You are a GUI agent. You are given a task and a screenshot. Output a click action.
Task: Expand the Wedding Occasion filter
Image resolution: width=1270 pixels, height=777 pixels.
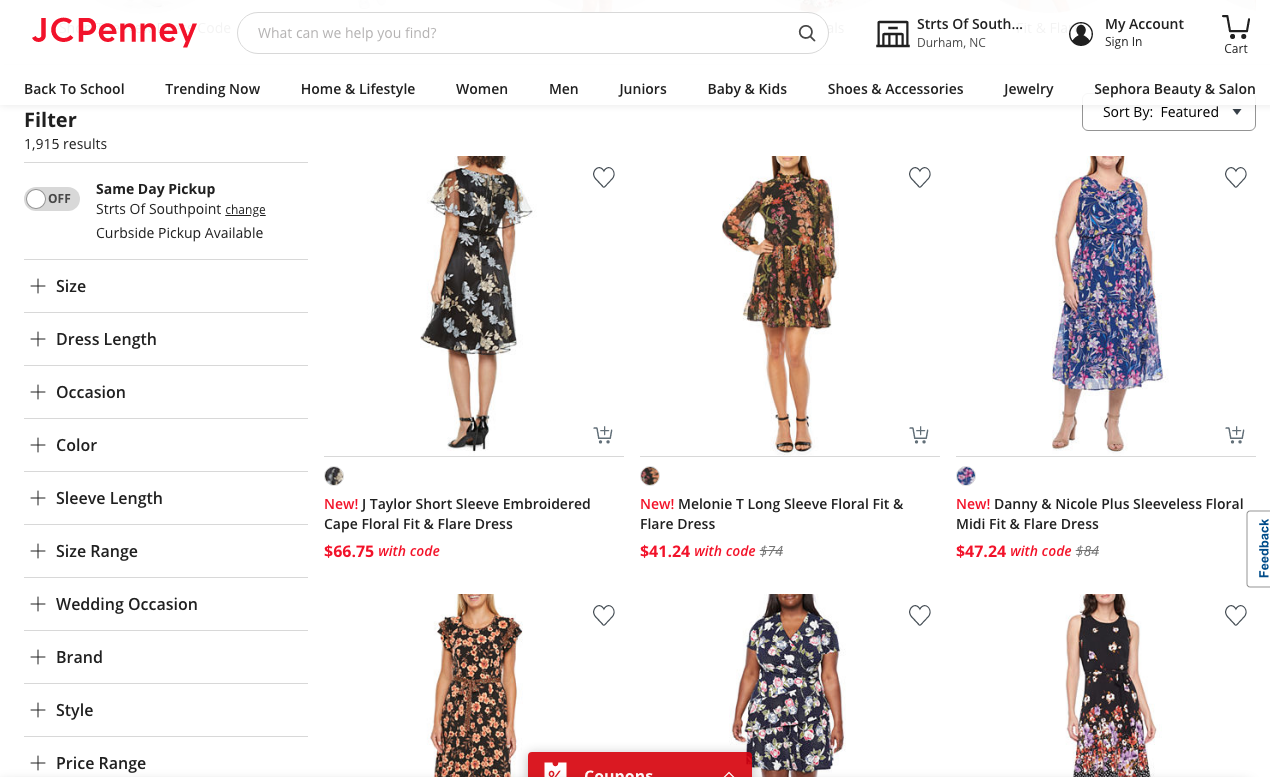(166, 604)
